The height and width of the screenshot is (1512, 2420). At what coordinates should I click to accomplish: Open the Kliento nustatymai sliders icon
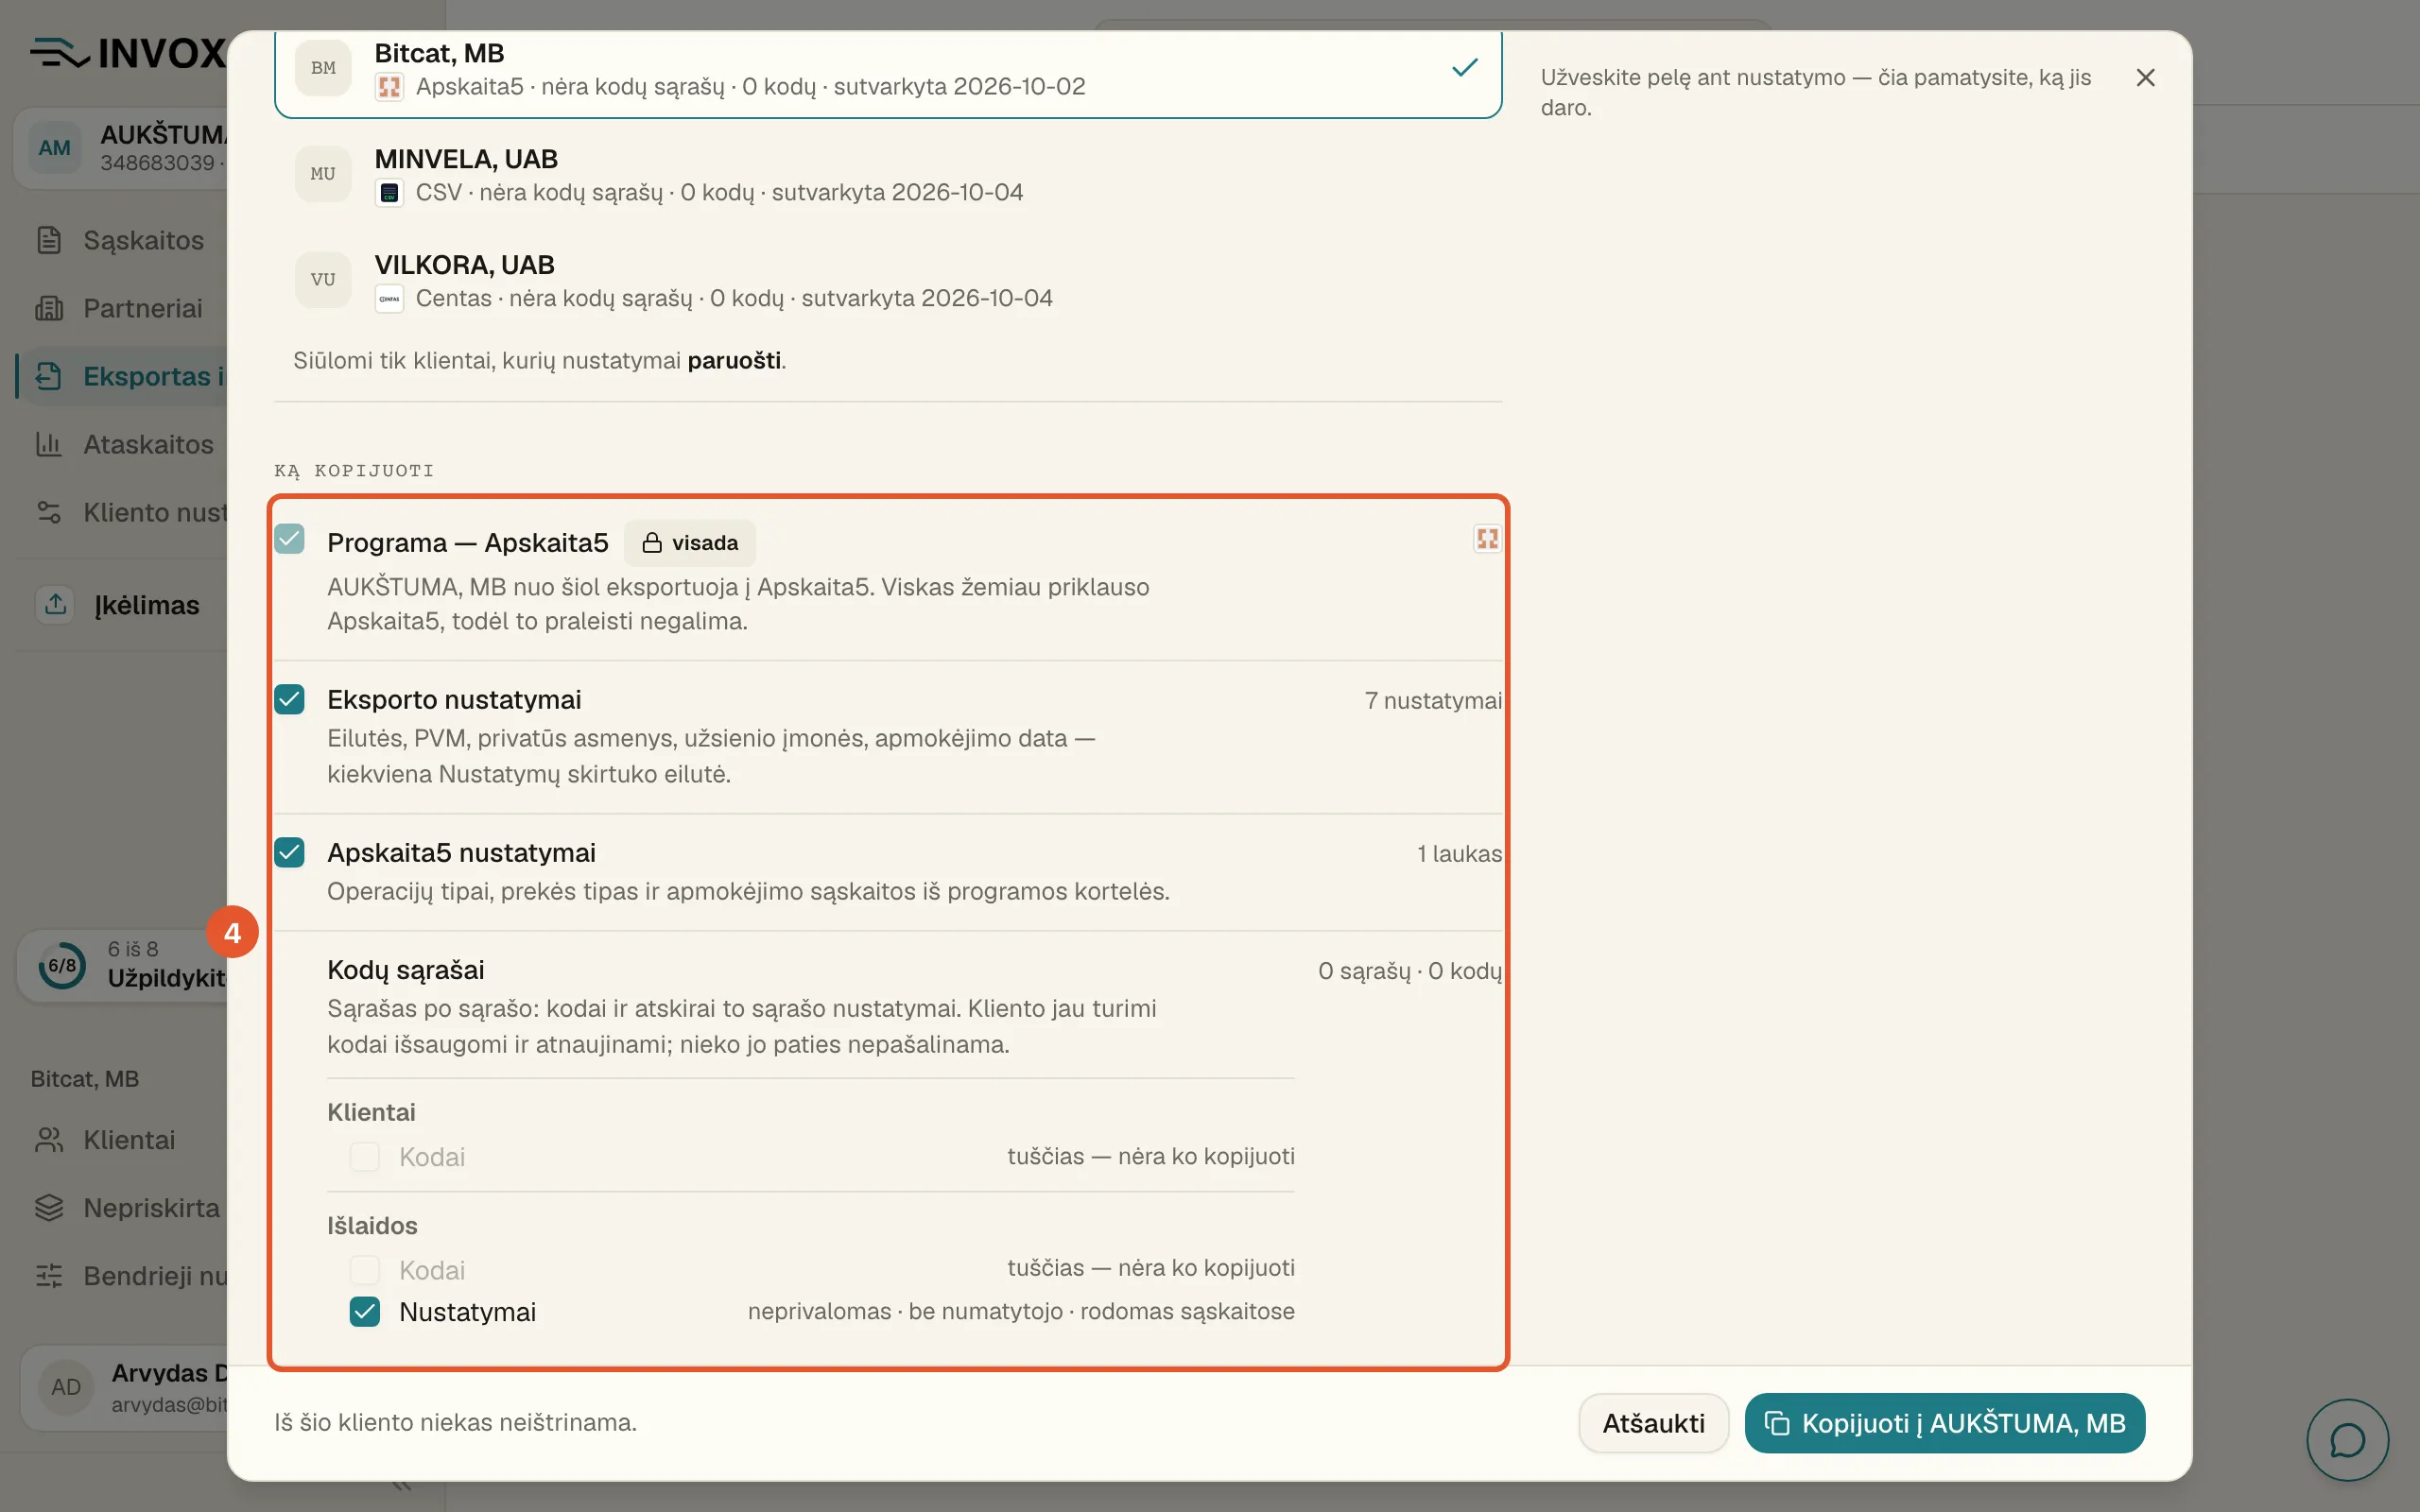click(49, 512)
